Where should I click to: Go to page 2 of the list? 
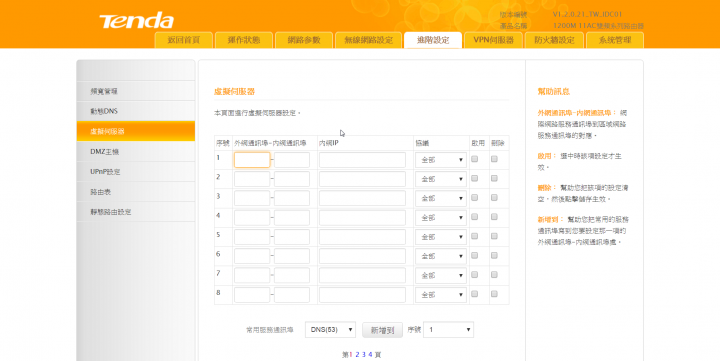coord(357,355)
